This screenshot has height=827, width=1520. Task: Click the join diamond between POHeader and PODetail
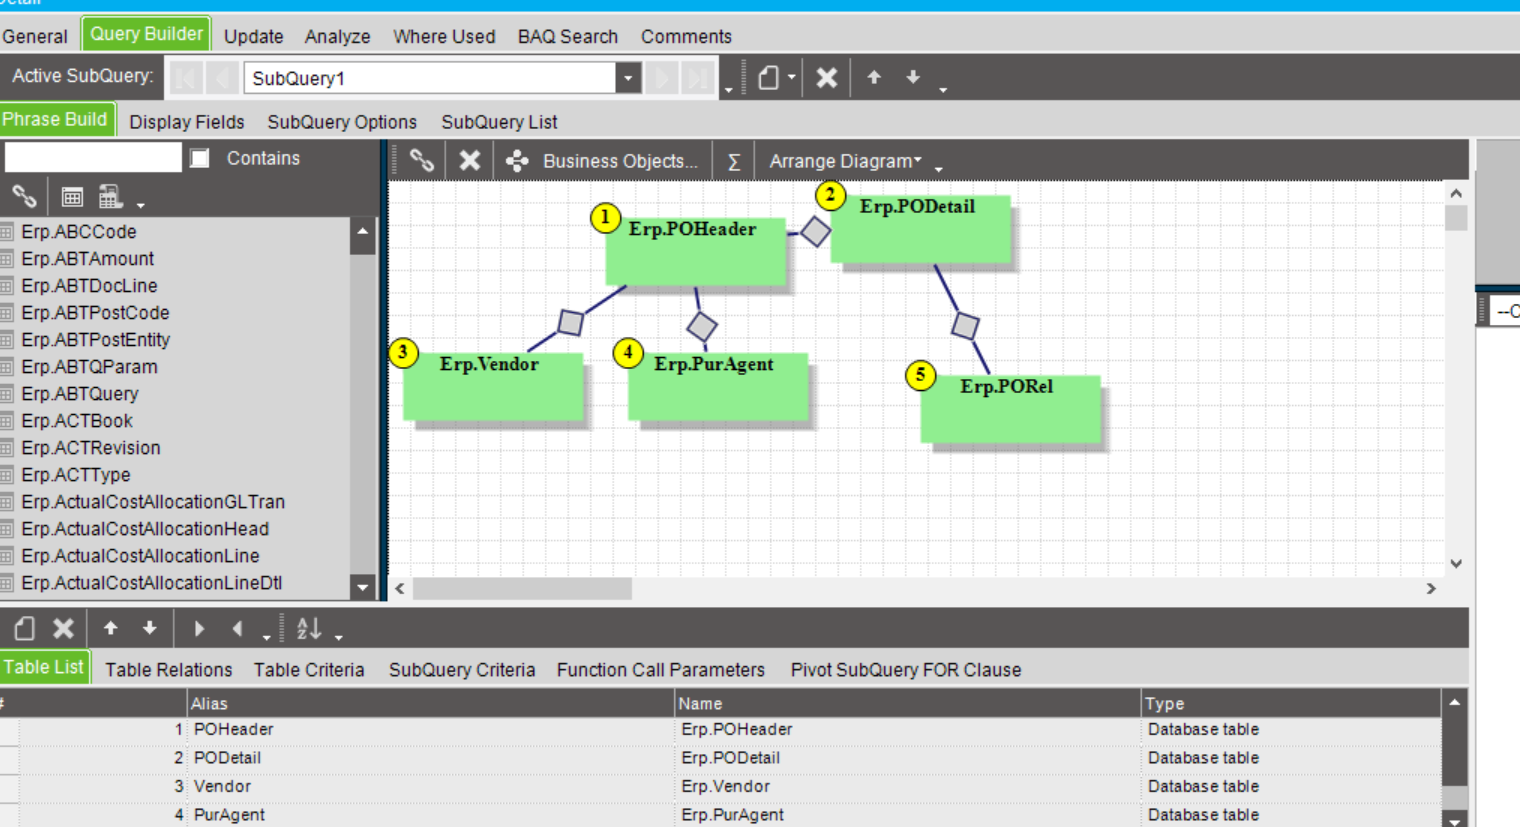[x=815, y=232]
